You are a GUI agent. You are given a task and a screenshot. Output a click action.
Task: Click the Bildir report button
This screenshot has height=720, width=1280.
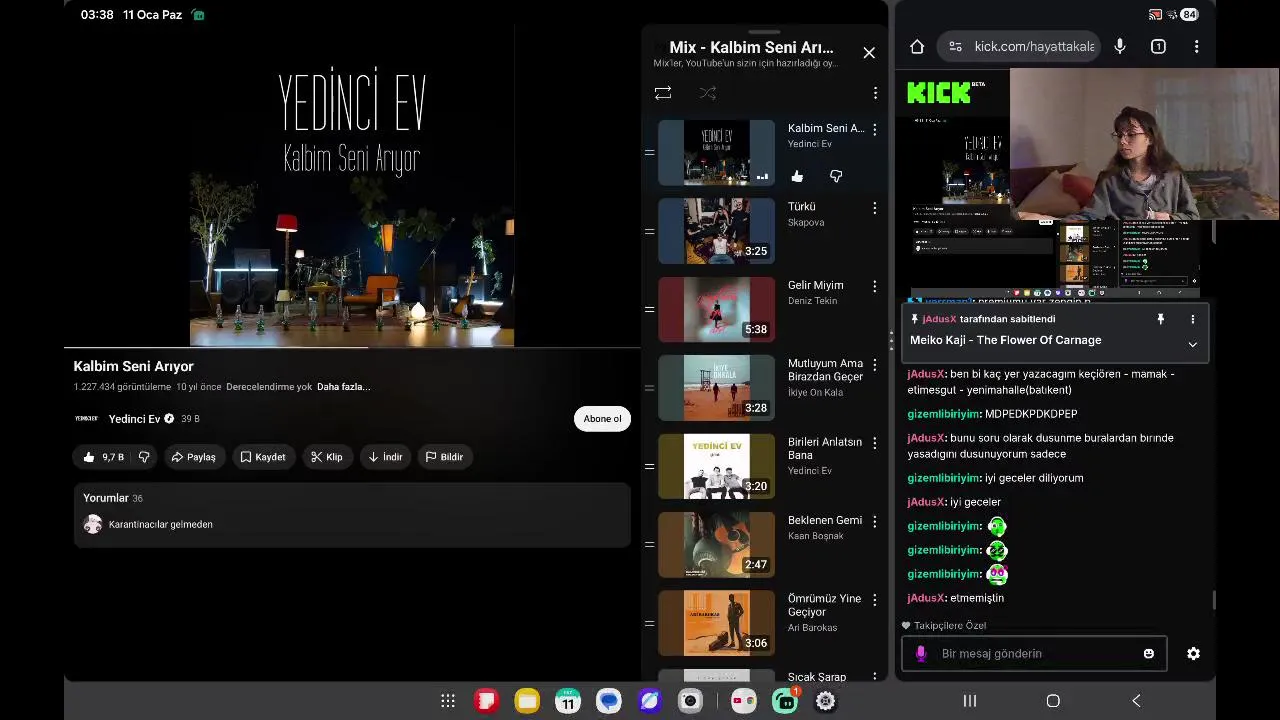444,457
